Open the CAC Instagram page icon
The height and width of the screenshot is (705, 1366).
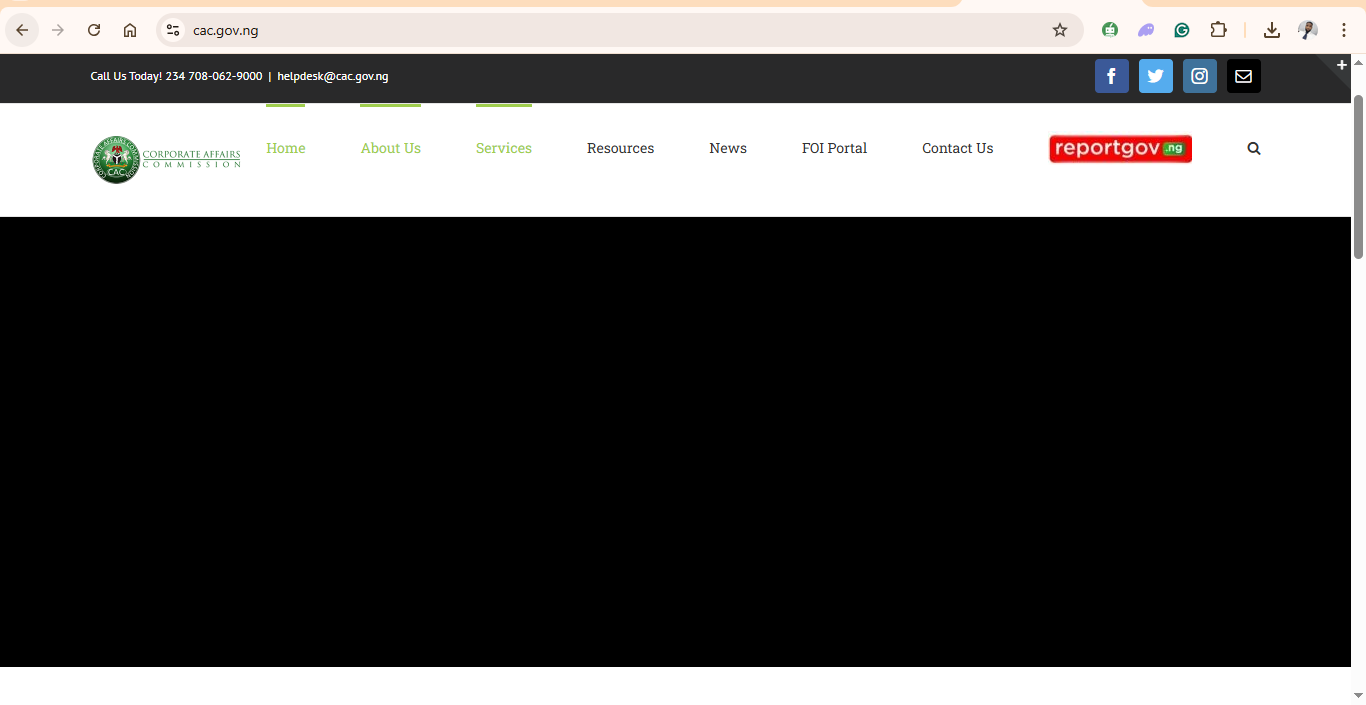coord(1199,76)
